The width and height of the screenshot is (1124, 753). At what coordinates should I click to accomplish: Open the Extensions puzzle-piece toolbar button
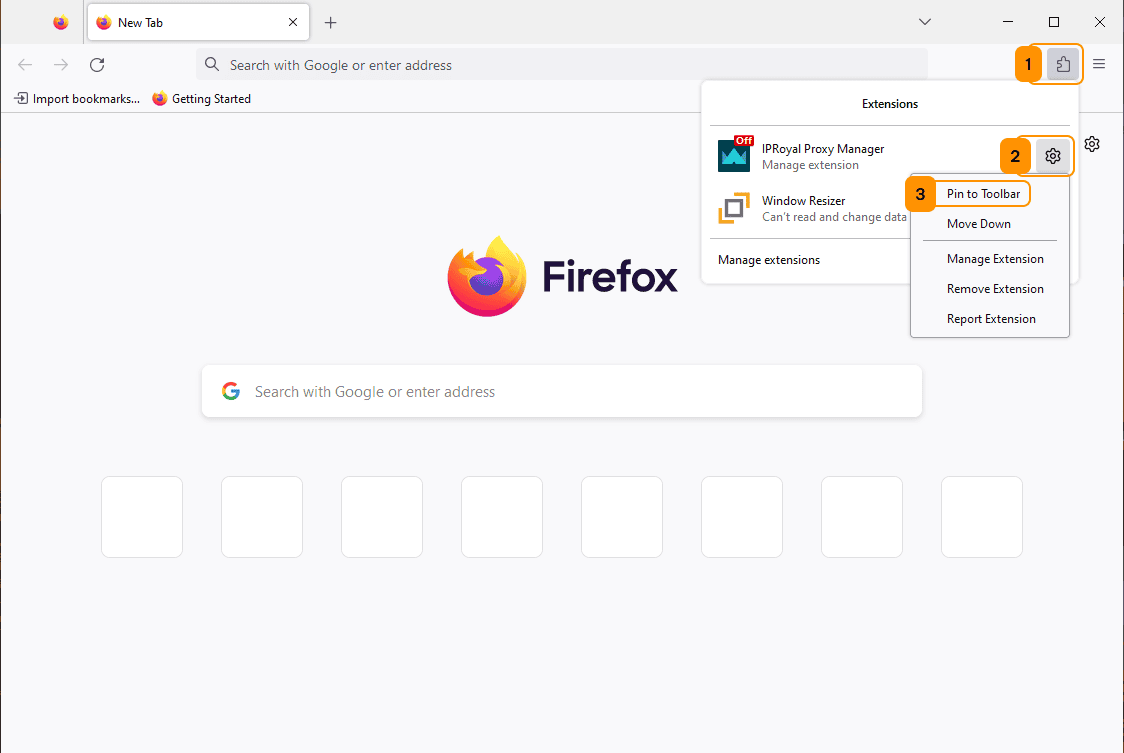1062,65
